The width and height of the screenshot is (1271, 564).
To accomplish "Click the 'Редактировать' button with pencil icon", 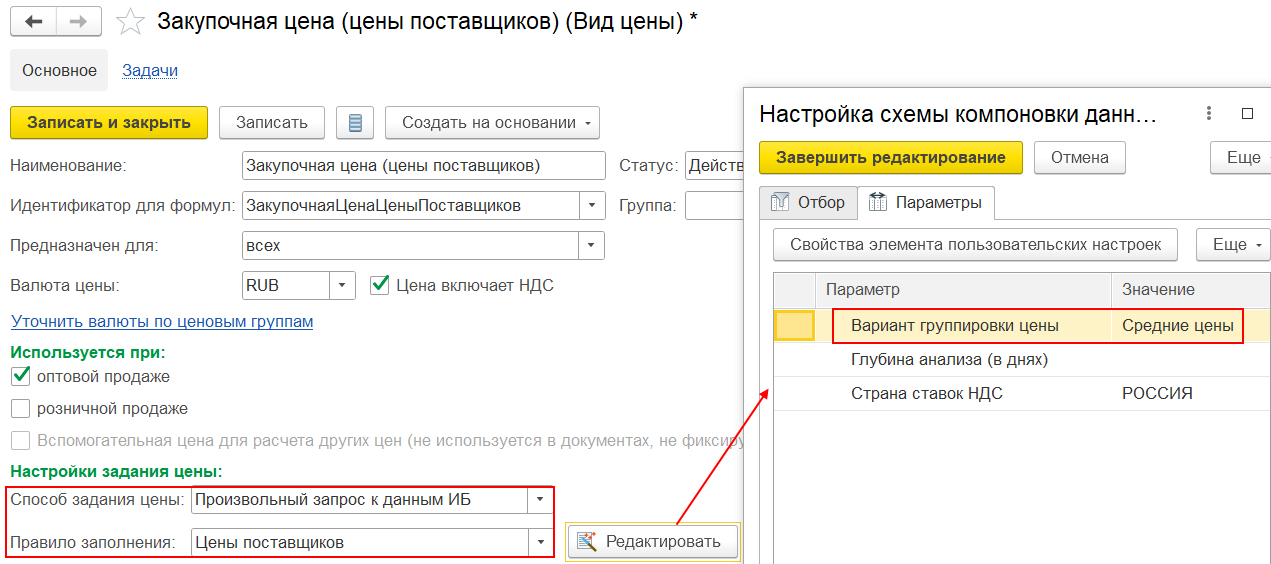I will tap(653, 542).
